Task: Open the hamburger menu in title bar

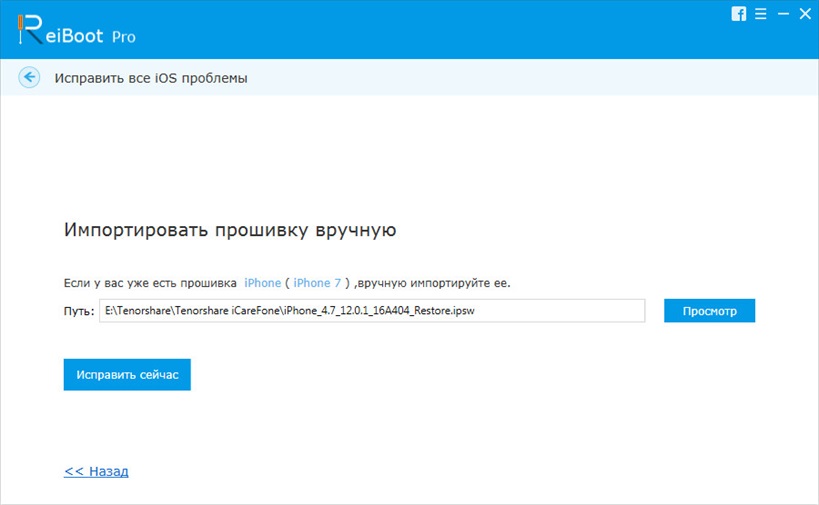Action: pos(761,14)
